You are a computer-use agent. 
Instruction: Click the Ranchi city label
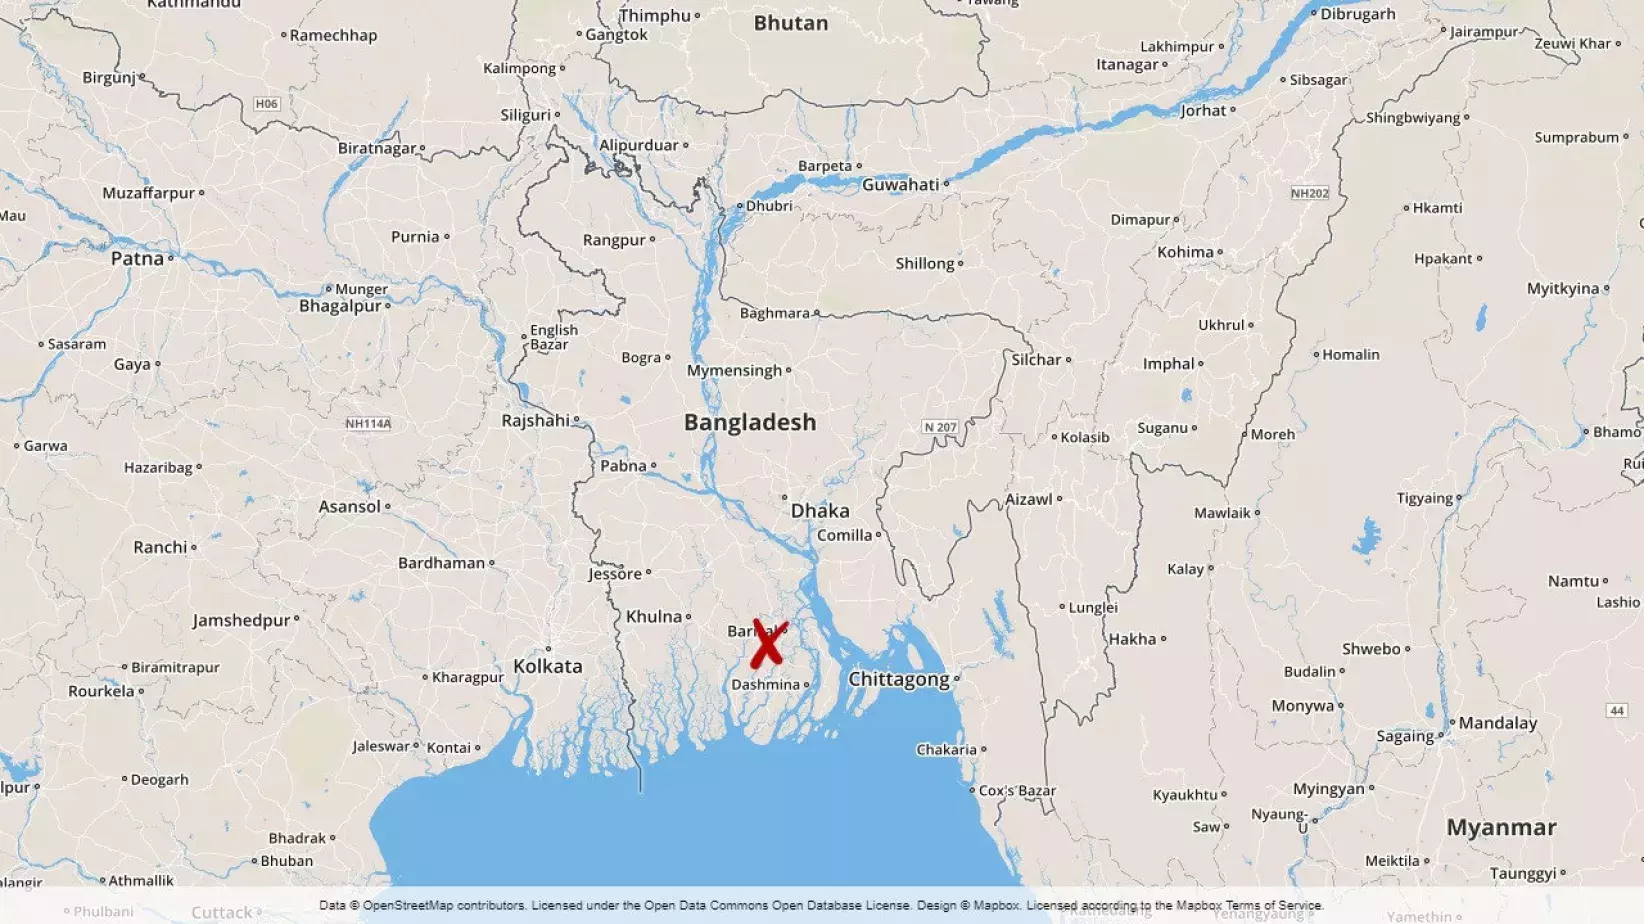tap(160, 548)
